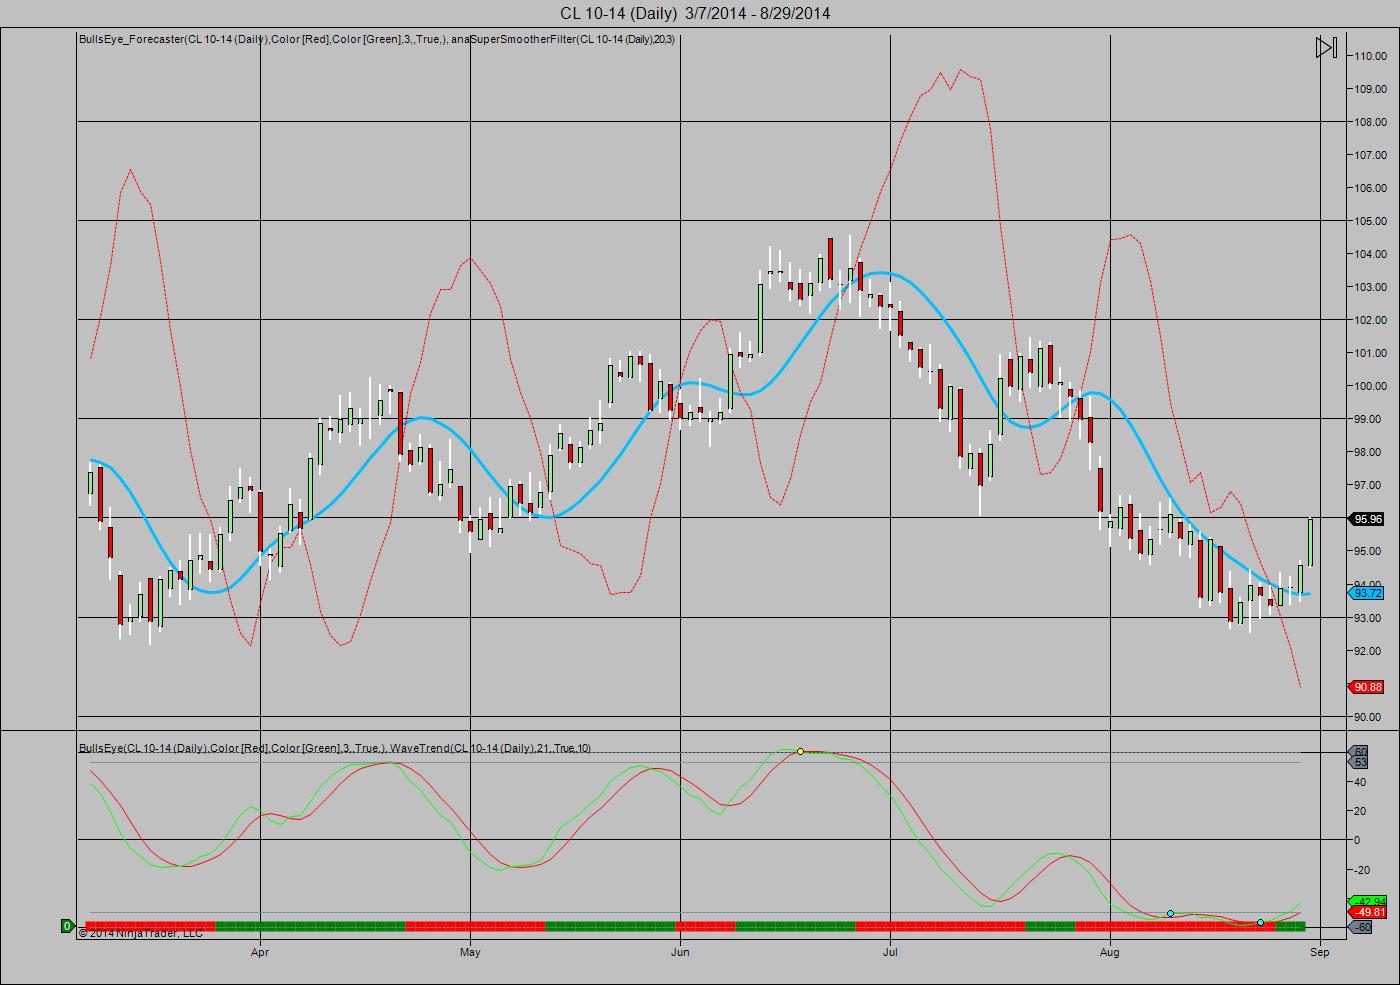Image resolution: width=1400 pixels, height=985 pixels.
Task: Click the black 95.96 last price marker
Action: coord(1366,519)
